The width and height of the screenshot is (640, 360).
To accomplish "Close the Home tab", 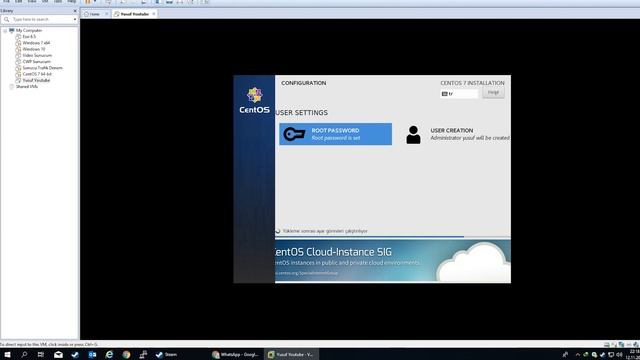I will click(107, 14).
